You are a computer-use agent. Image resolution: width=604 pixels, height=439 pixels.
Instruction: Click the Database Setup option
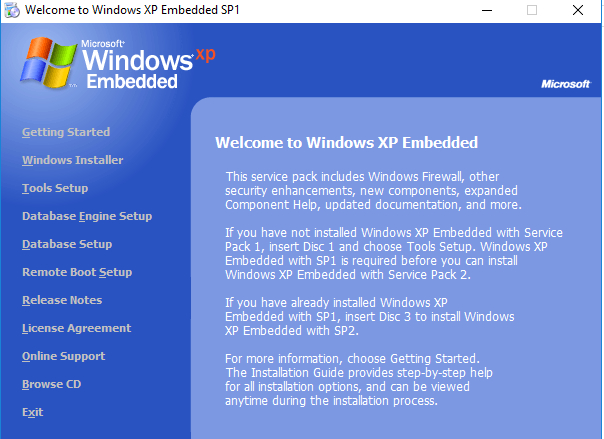pyautogui.click(x=67, y=244)
